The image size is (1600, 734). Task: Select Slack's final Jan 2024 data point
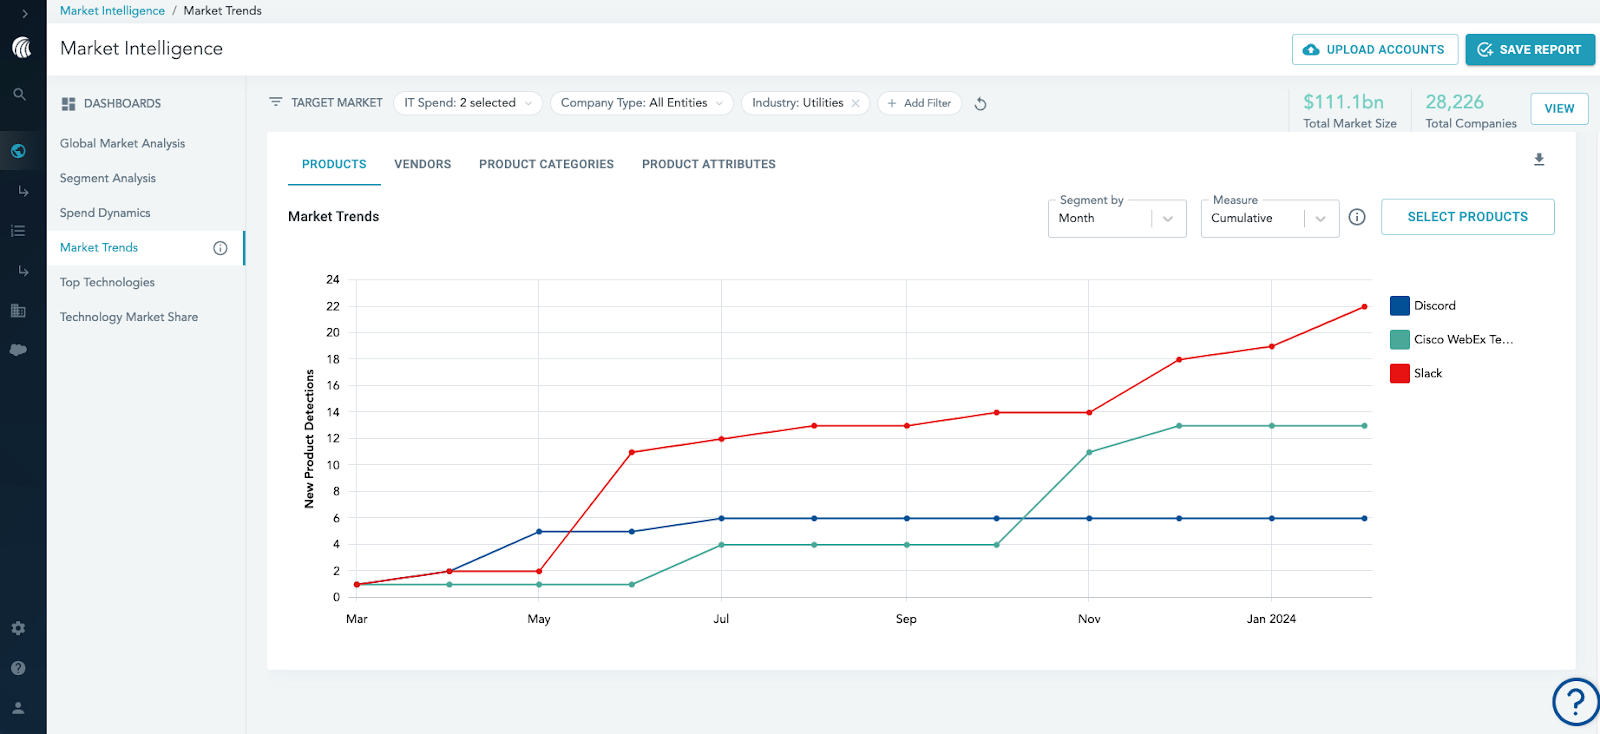pyautogui.click(x=1364, y=307)
